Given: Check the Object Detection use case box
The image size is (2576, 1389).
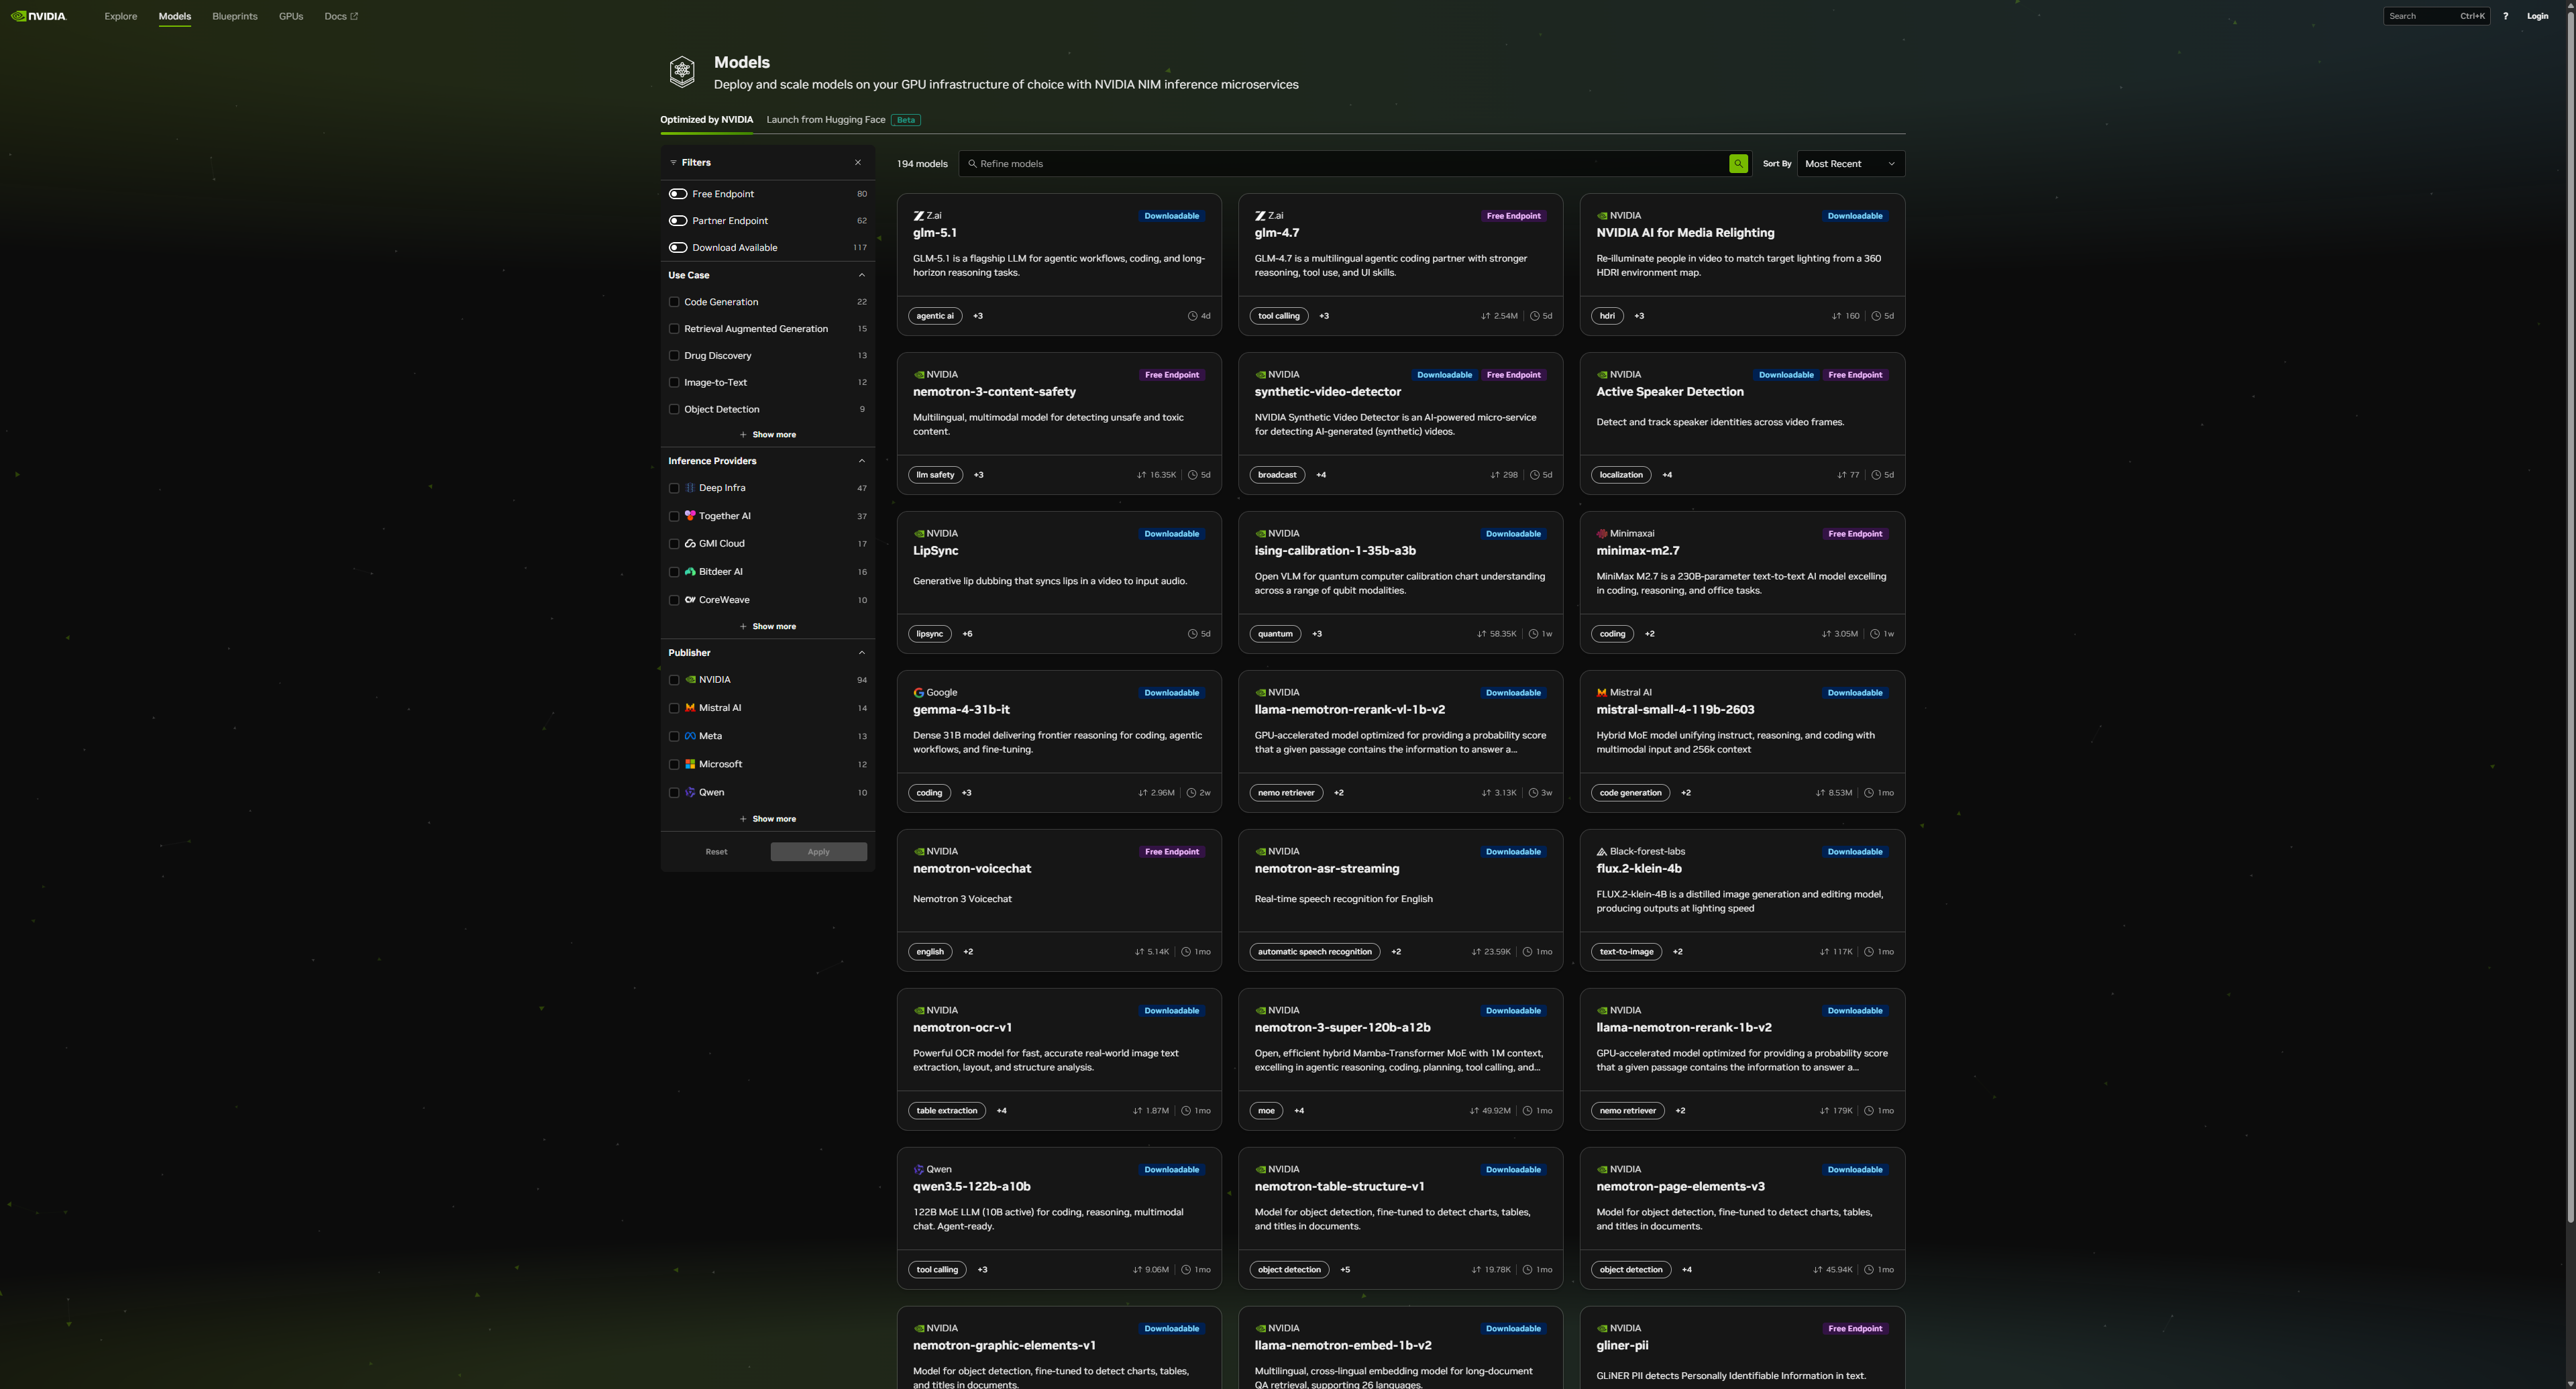Looking at the screenshot, I should pyautogui.click(x=674, y=410).
